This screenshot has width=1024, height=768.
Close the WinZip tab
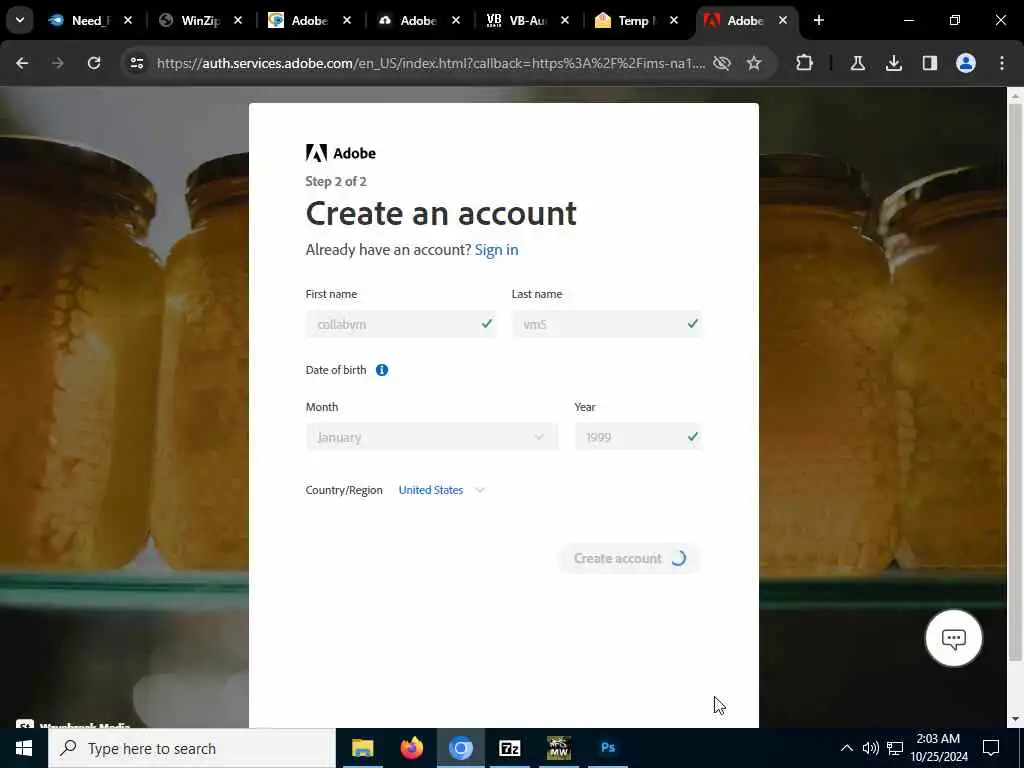point(238,20)
